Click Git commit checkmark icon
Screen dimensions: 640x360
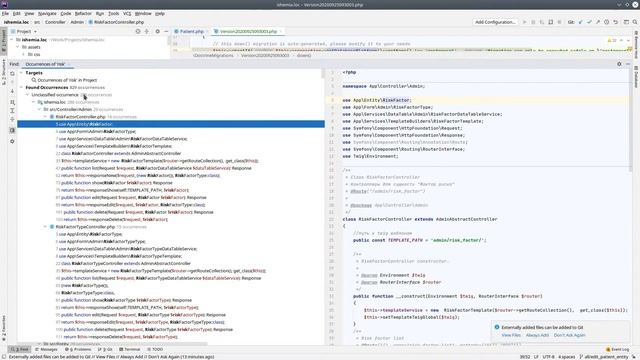coord(589,22)
